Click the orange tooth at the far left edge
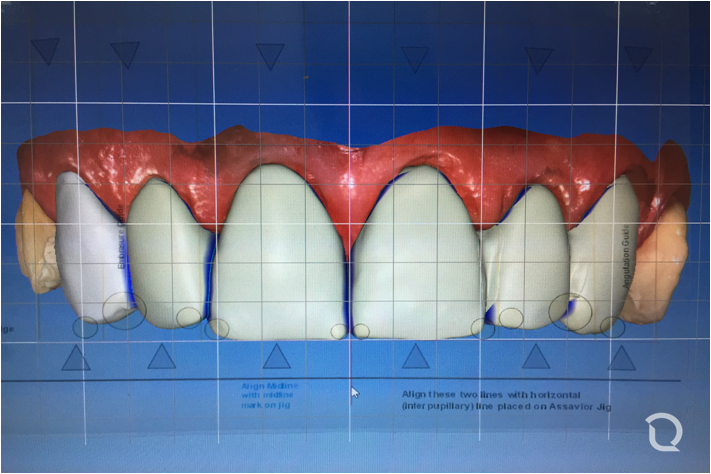Viewport: 711px width, 474px height. pyautogui.click(x=36, y=243)
